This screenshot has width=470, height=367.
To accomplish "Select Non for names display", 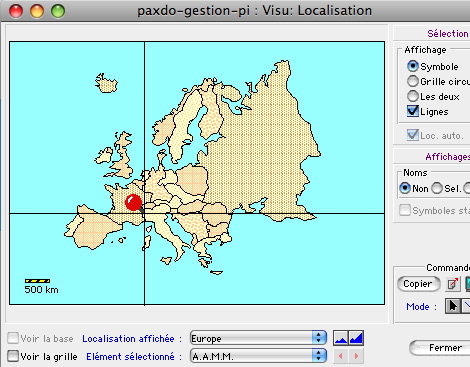I will [405, 188].
